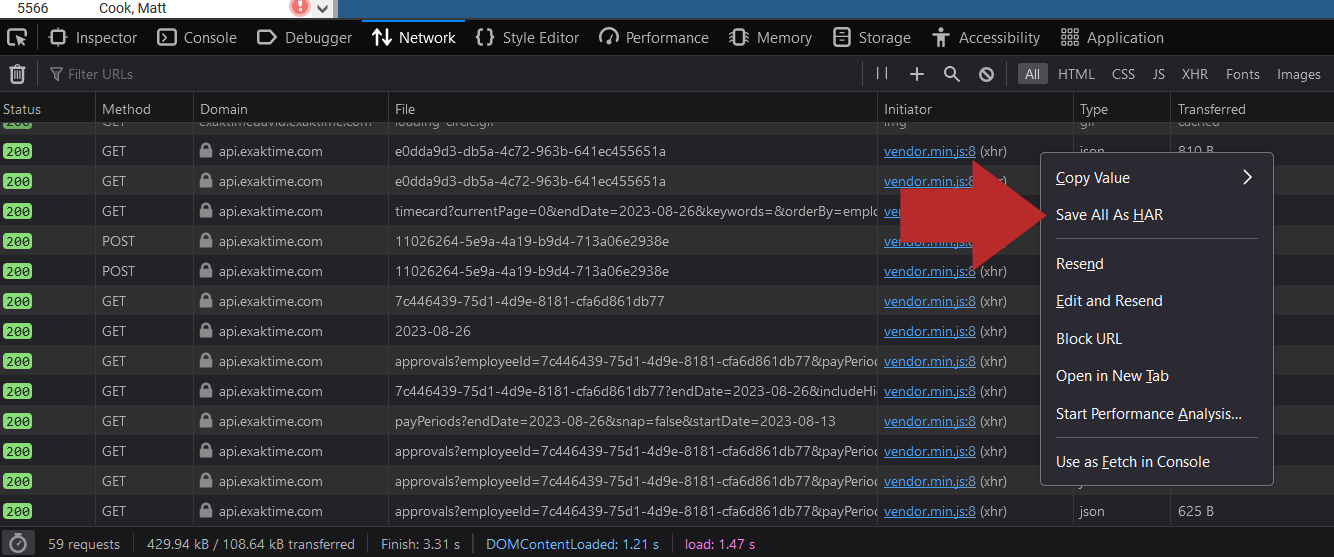The height and width of the screenshot is (557, 1334).
Task: Select Use as Fetch in Console
Action: (1156, 462)
